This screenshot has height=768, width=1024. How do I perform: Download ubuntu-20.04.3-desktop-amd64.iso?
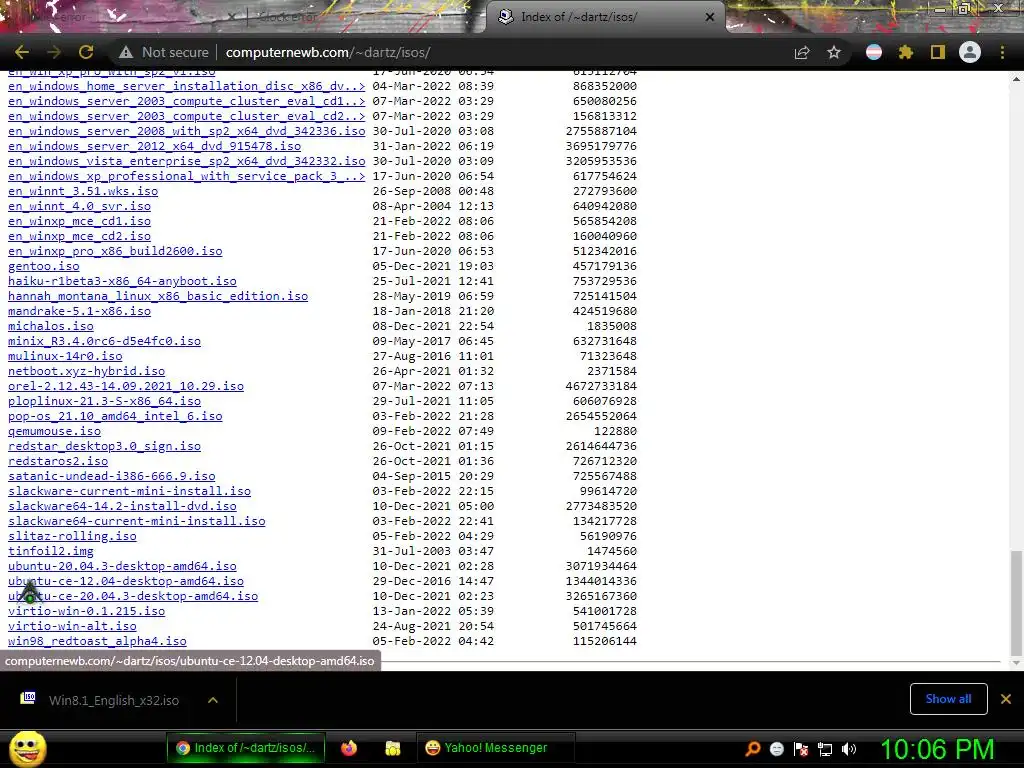pos(122,567)
